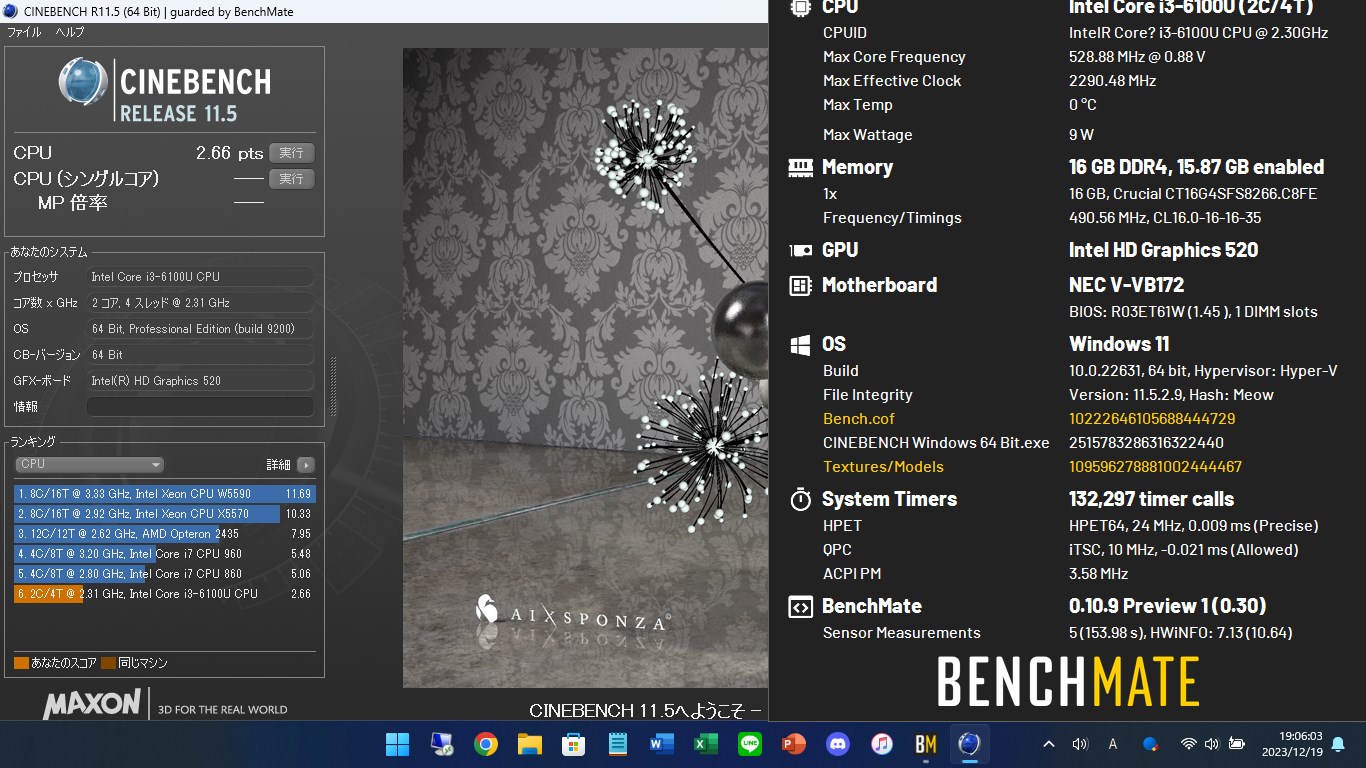Open the ファイル menu

[24, 32]
